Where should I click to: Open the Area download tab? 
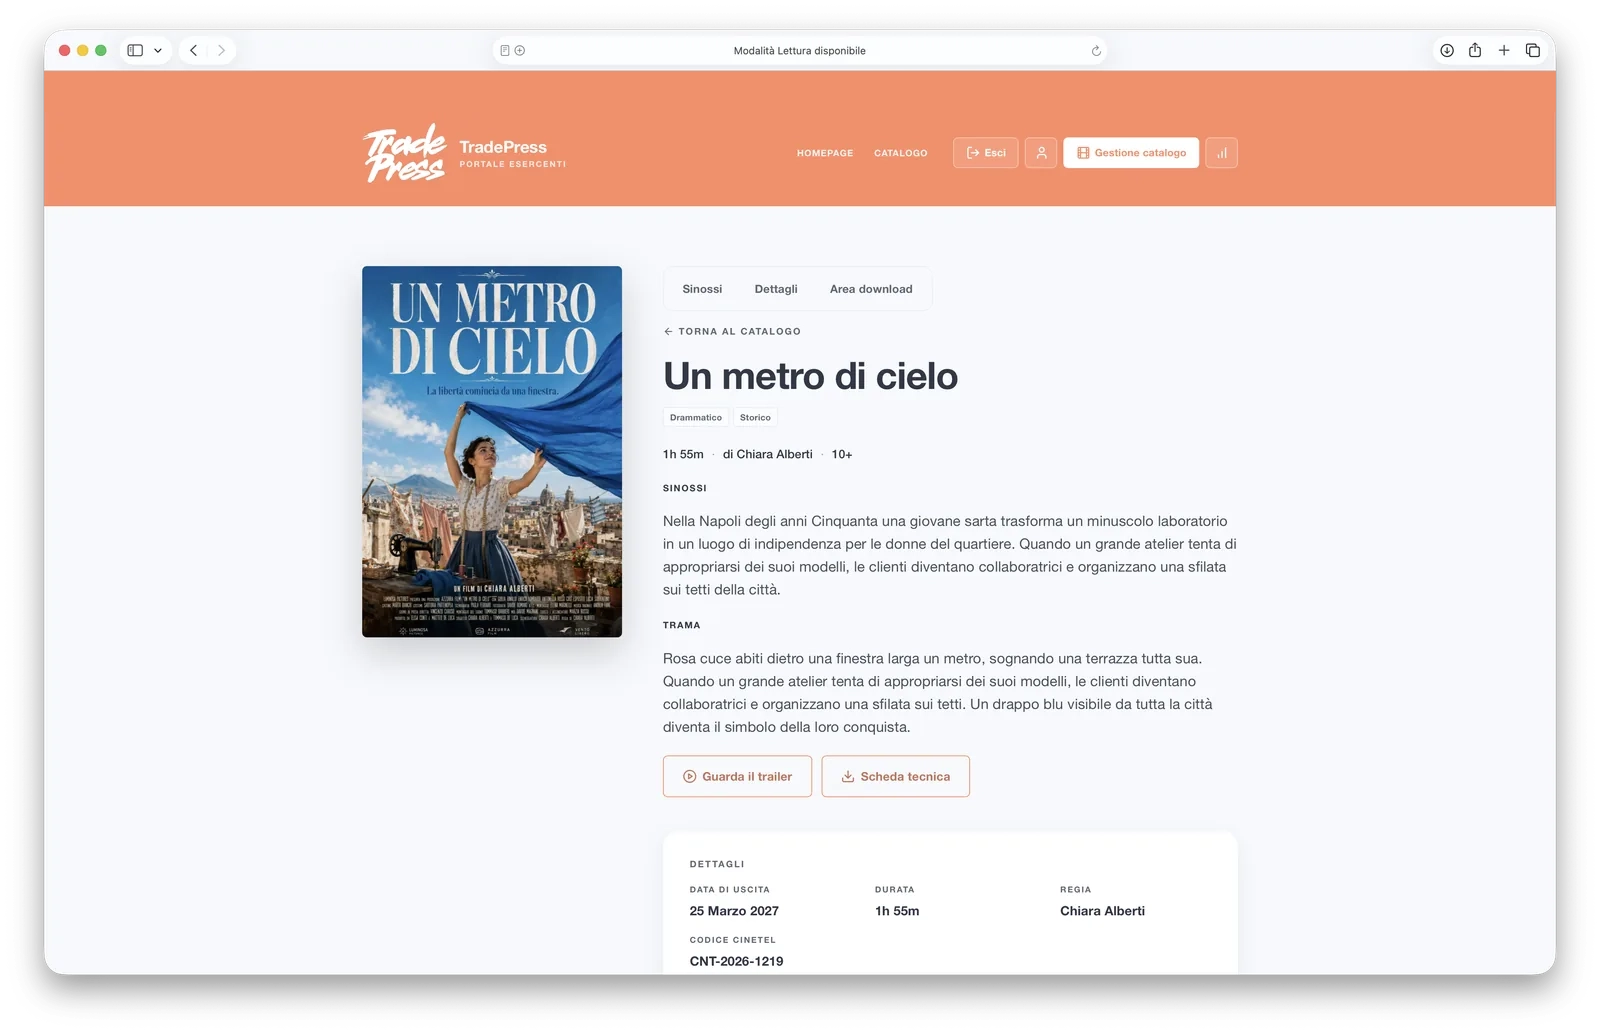(871, 289)
